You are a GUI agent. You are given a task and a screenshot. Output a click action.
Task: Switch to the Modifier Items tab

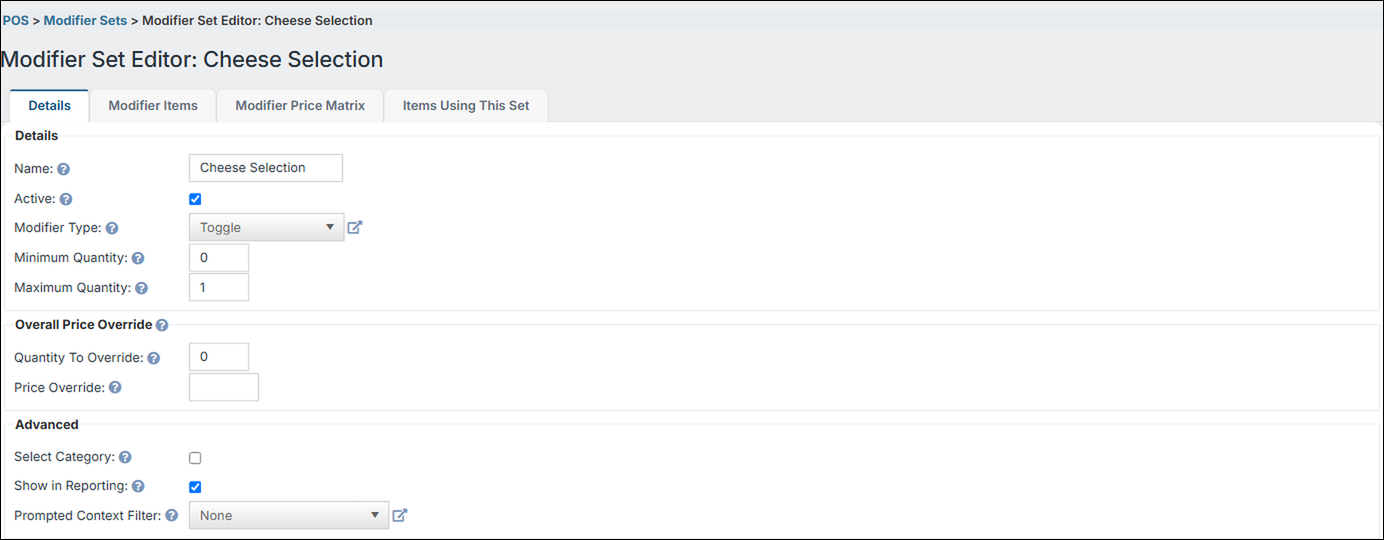(x=153, y=105)
